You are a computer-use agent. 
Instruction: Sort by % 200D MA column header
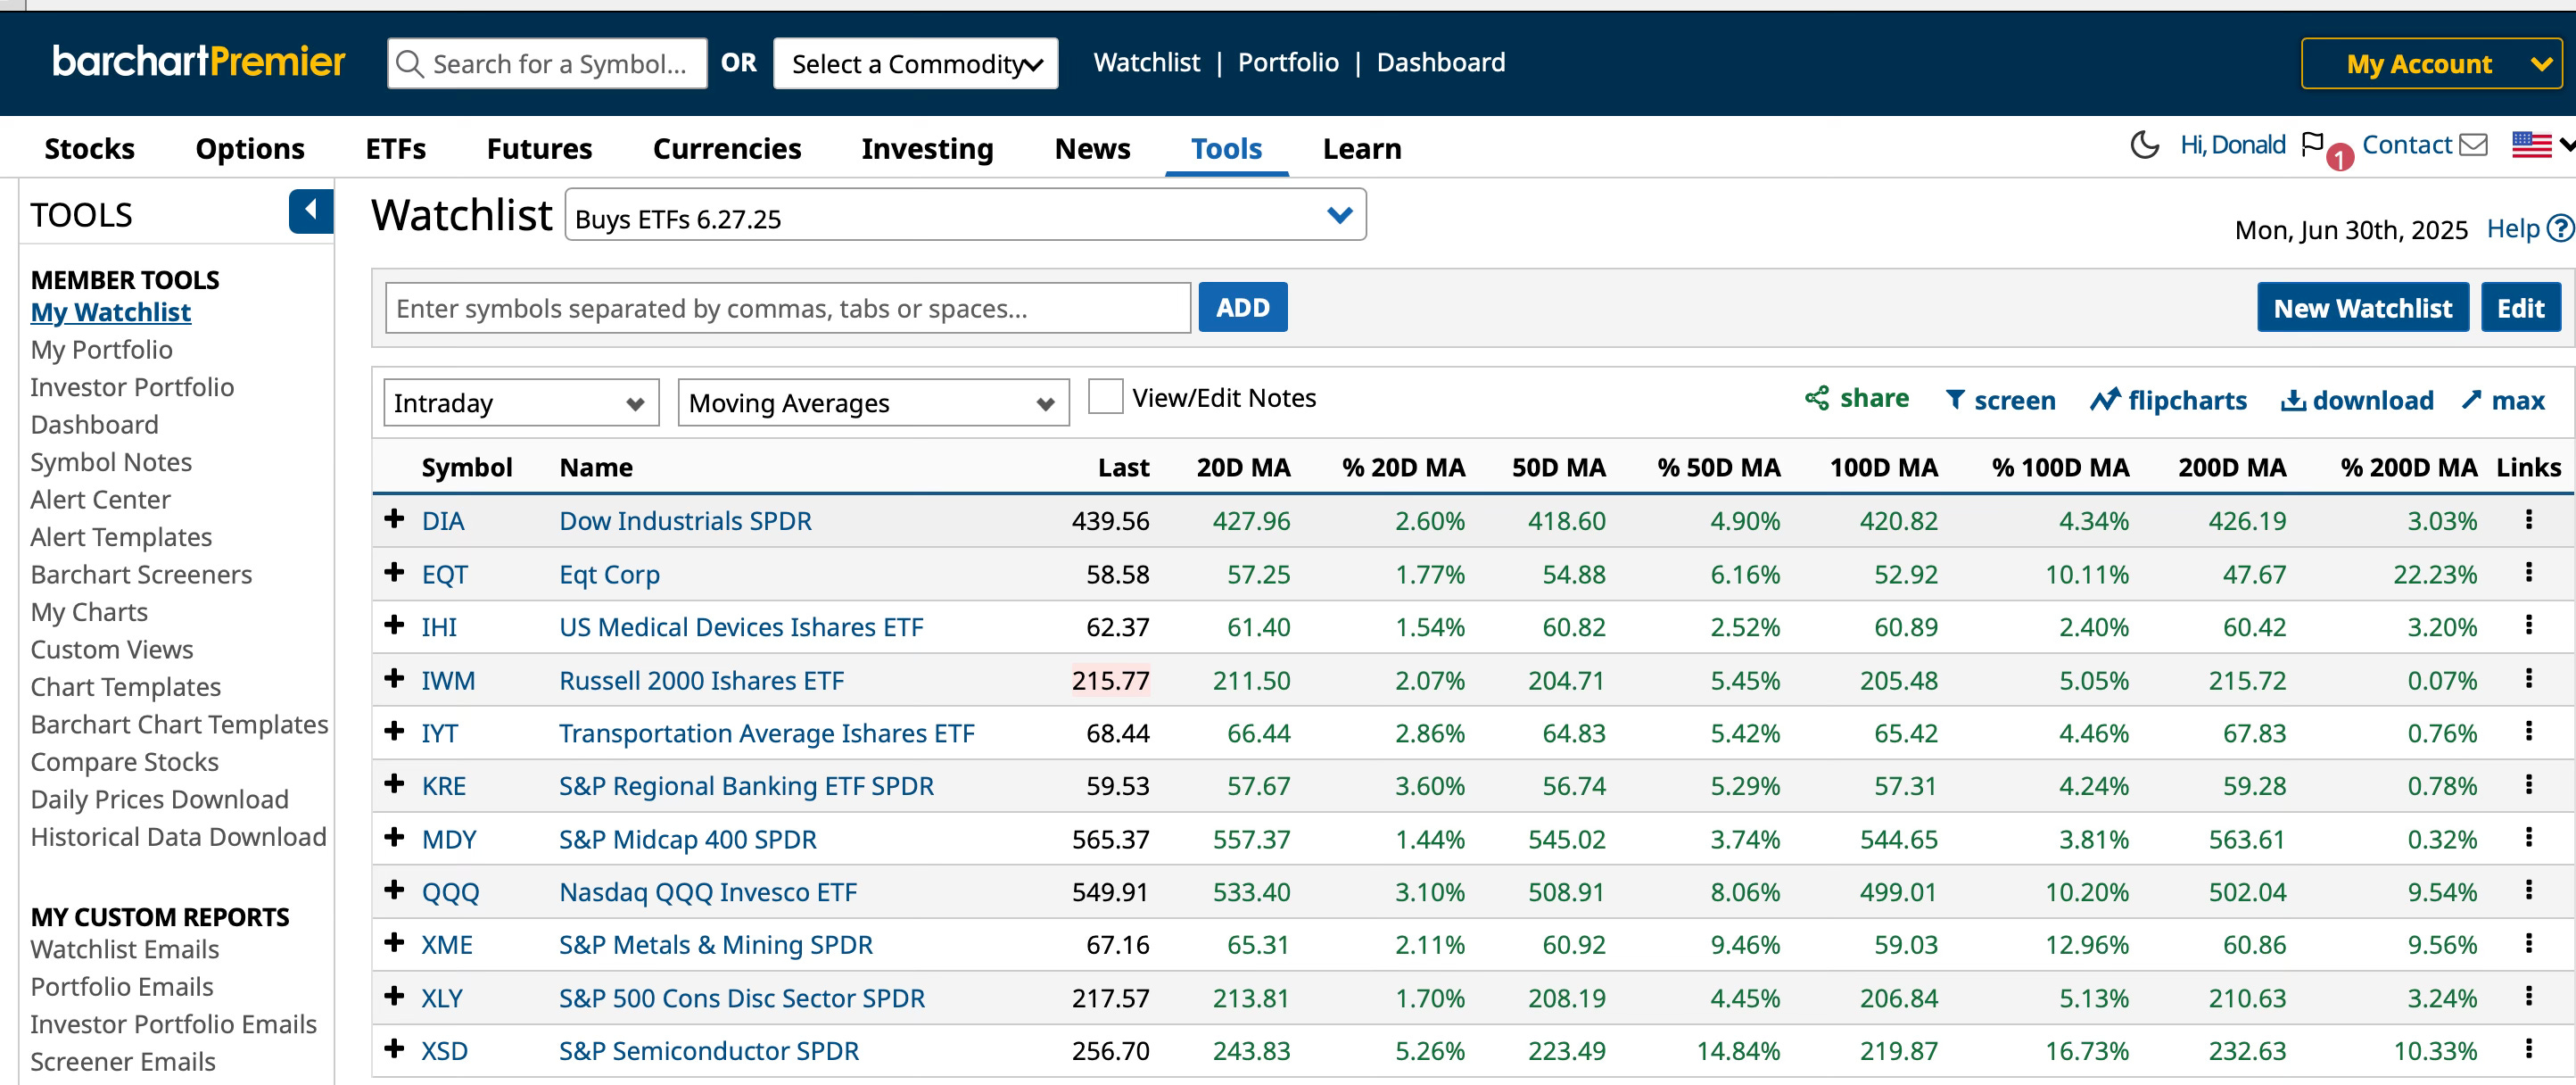pos(2408,467)
